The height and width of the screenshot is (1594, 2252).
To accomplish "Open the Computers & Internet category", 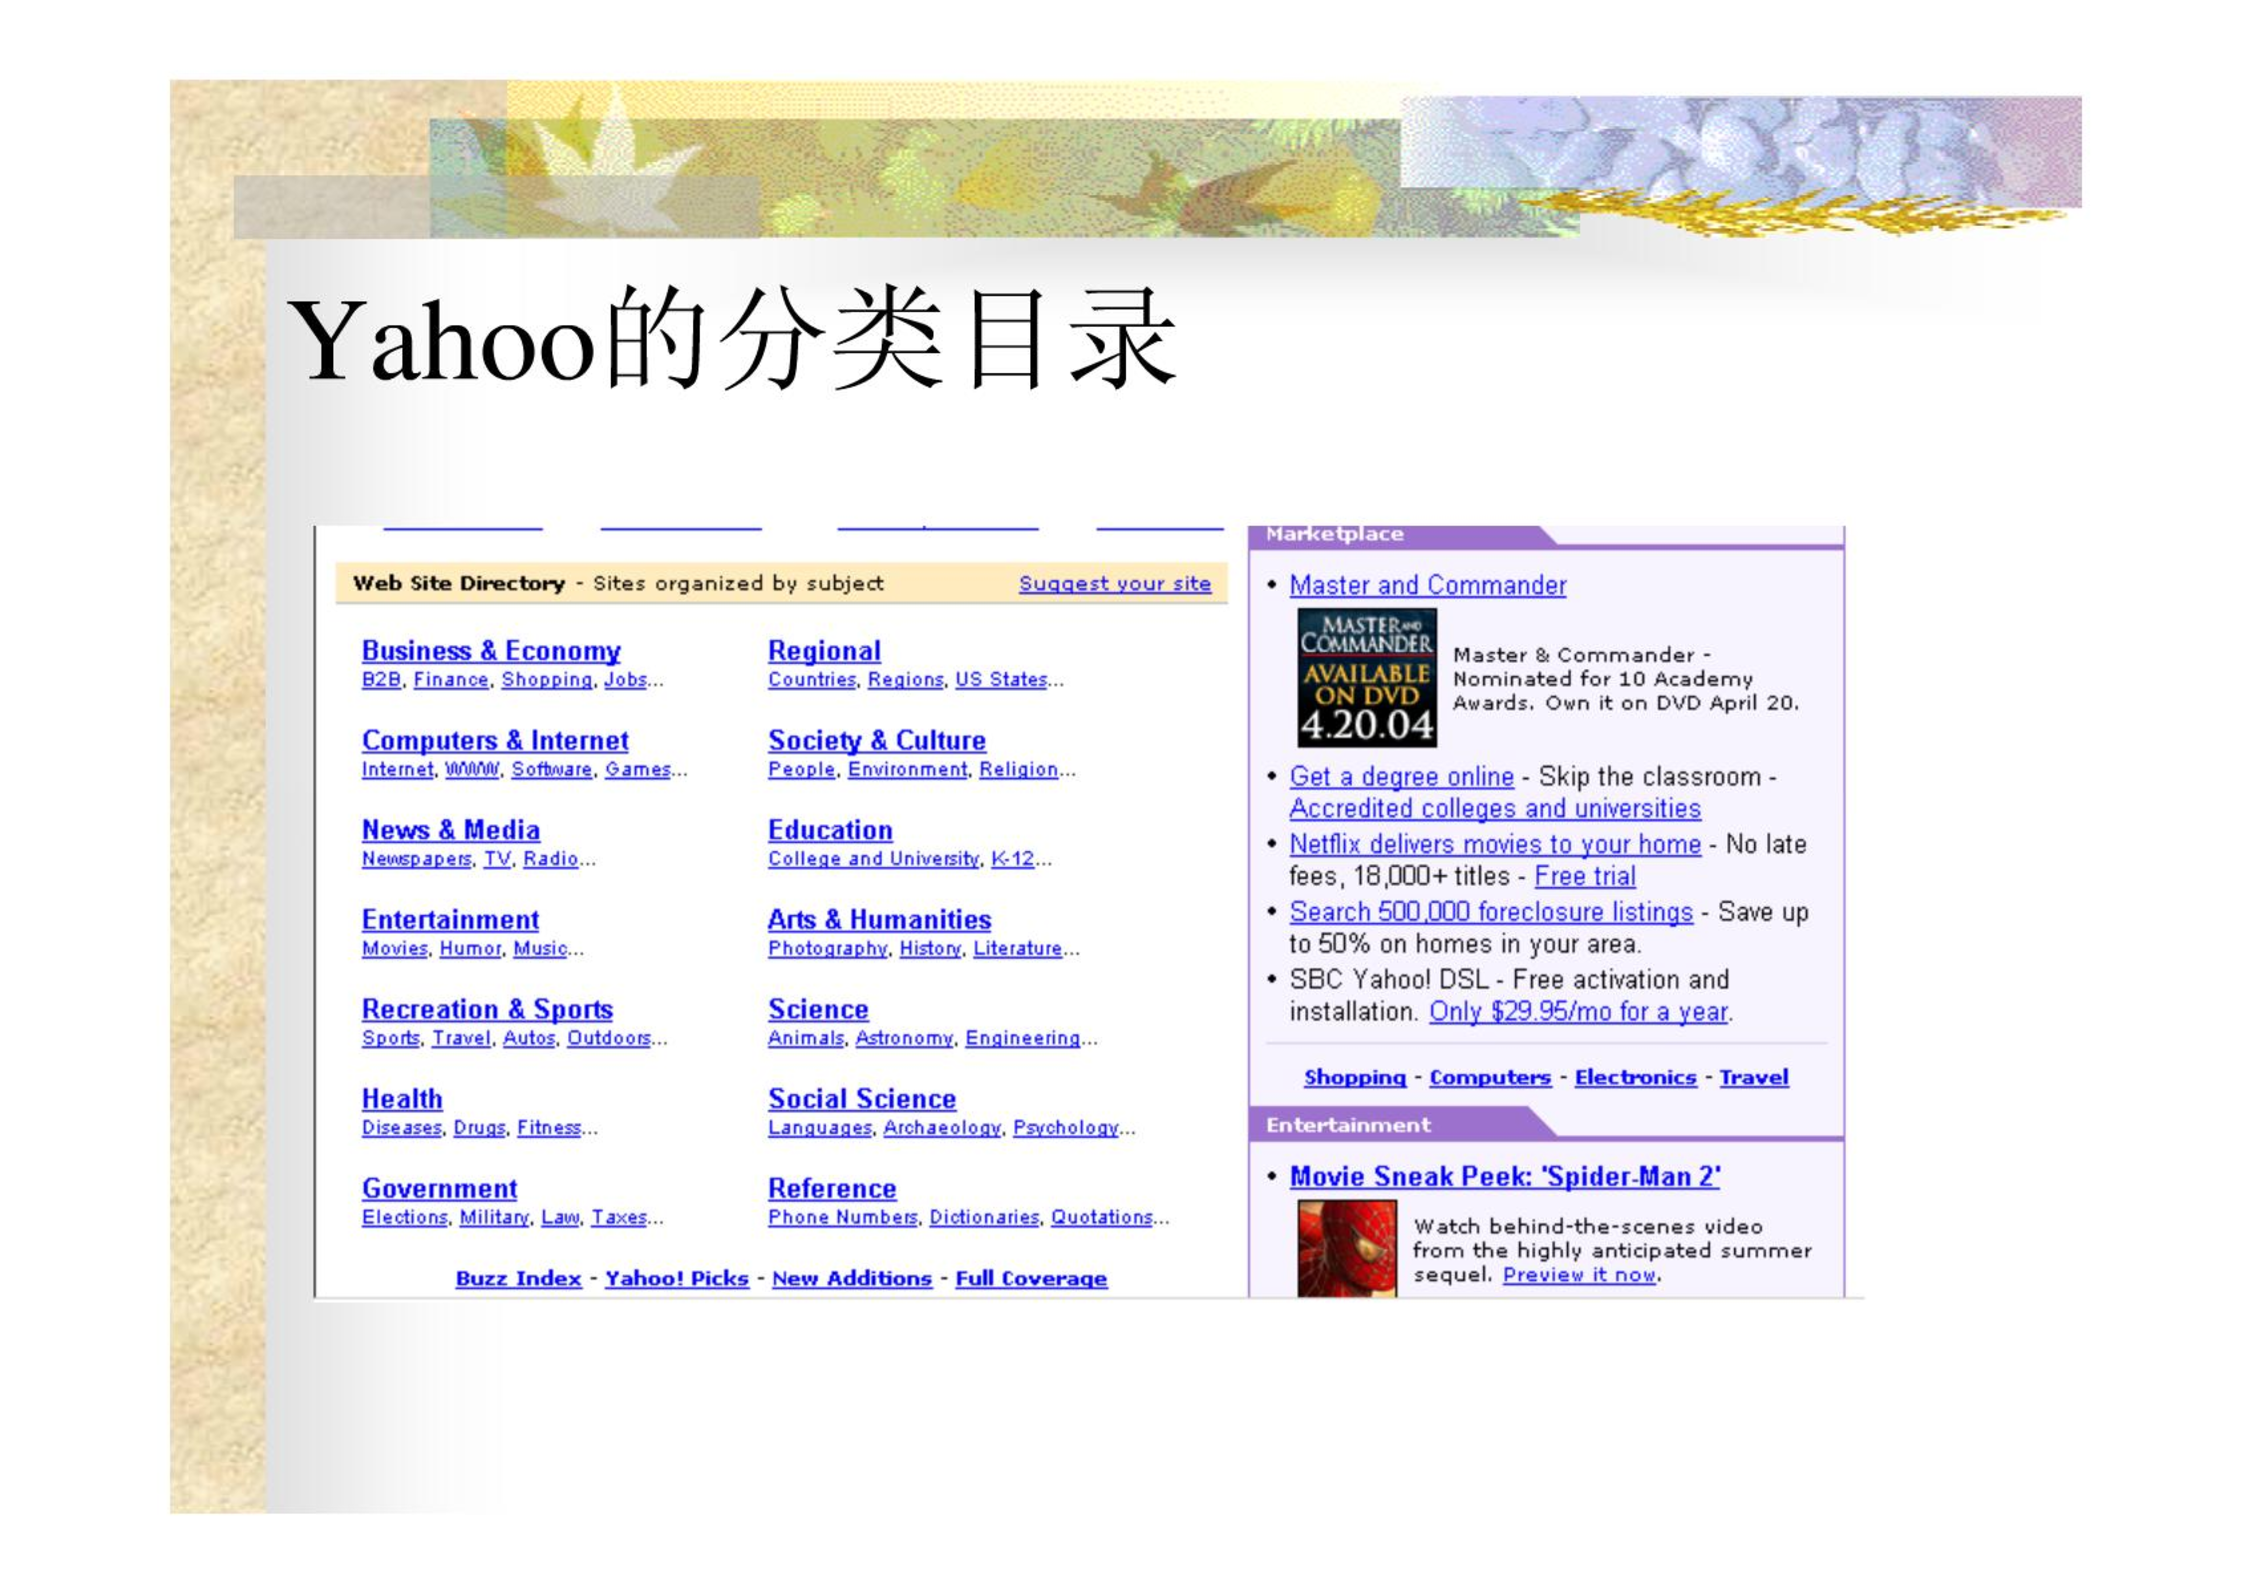I will click(x=495, y=741).
